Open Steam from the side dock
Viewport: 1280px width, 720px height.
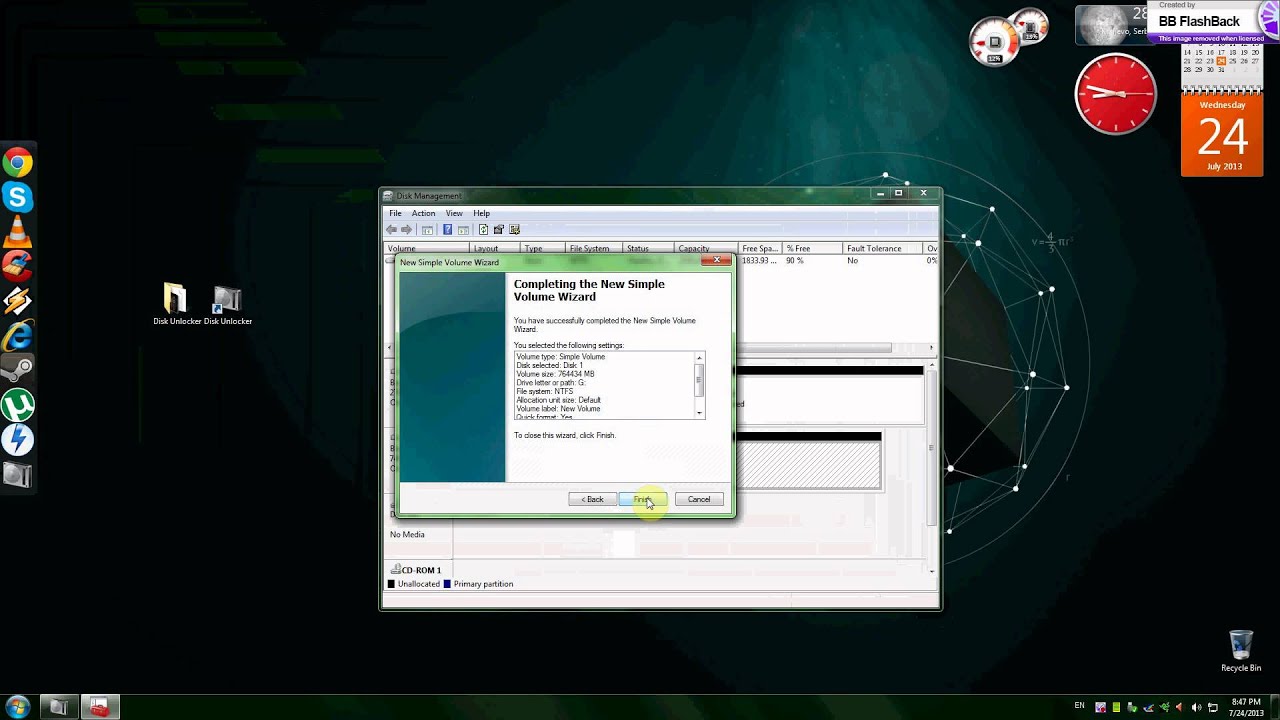(17, 370)
